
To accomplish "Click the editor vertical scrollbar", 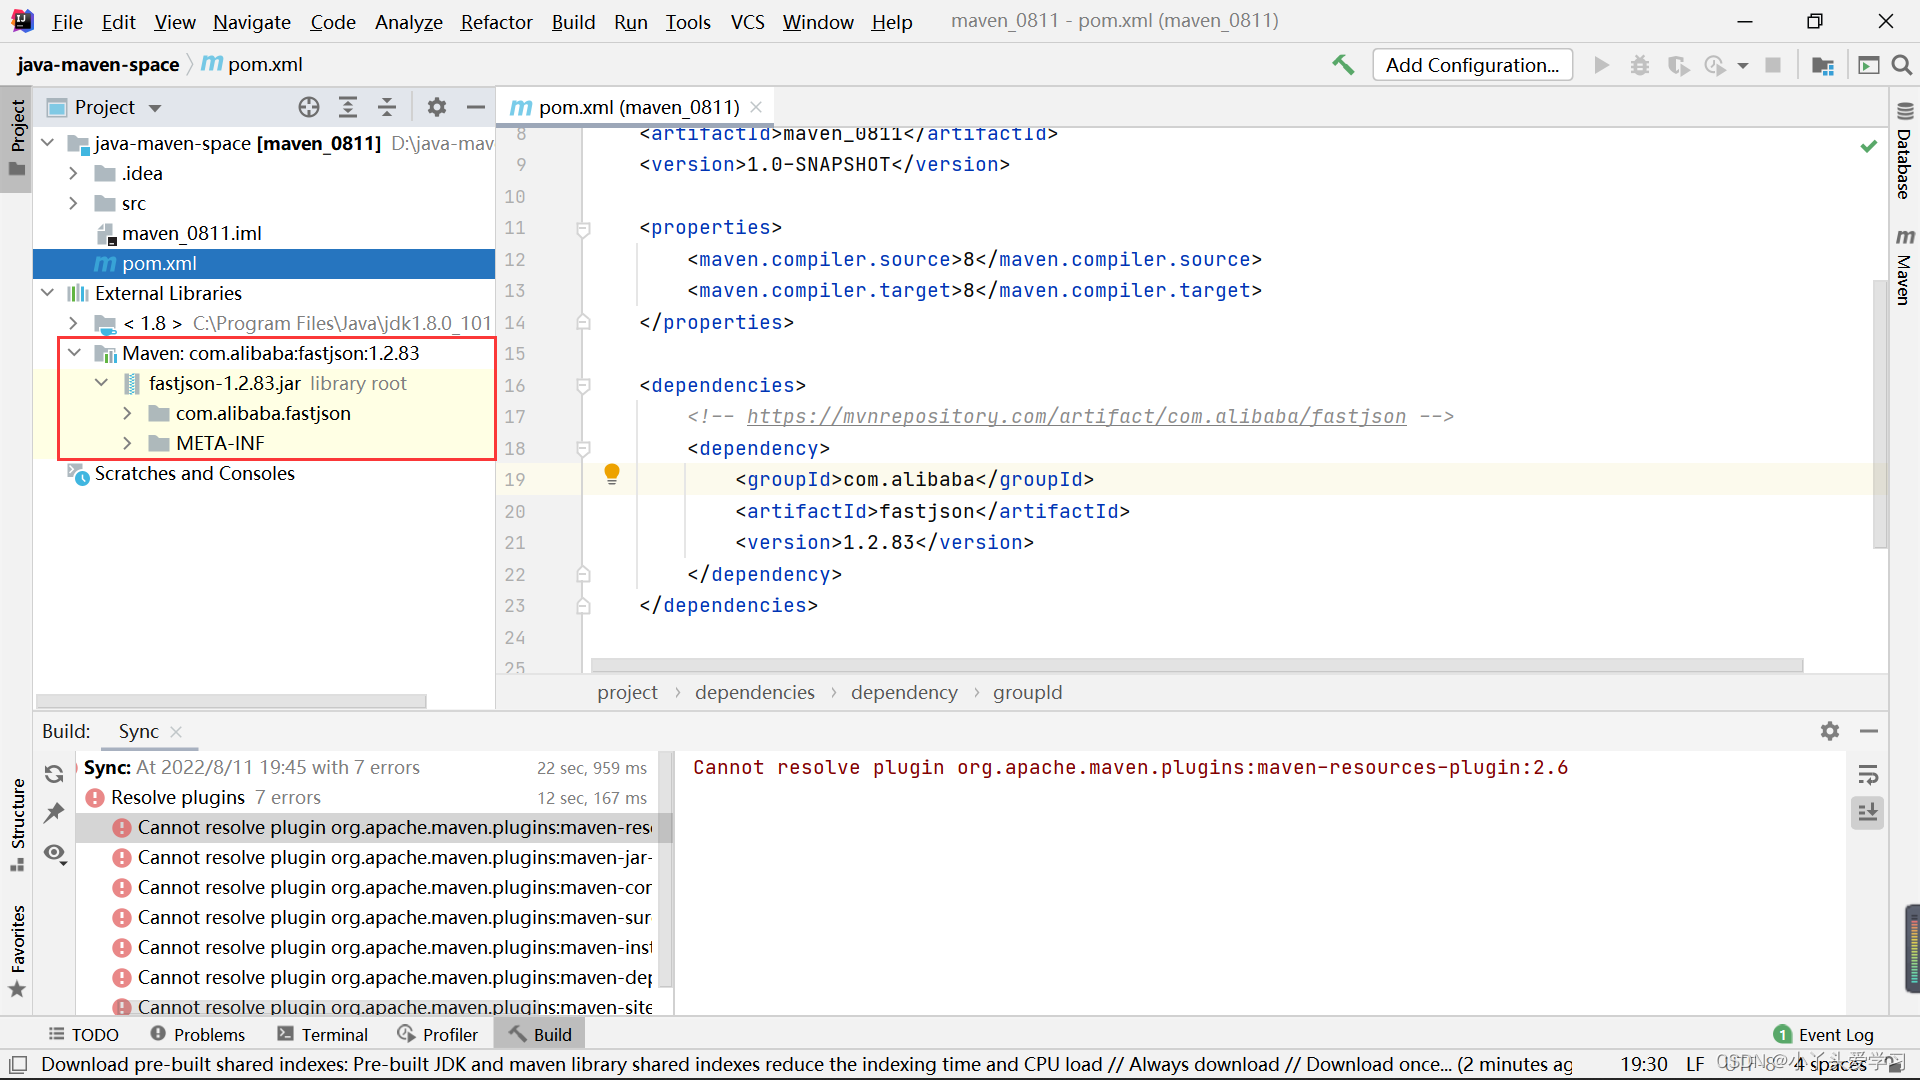I will pyautogui.click(x=1880, y=414).
